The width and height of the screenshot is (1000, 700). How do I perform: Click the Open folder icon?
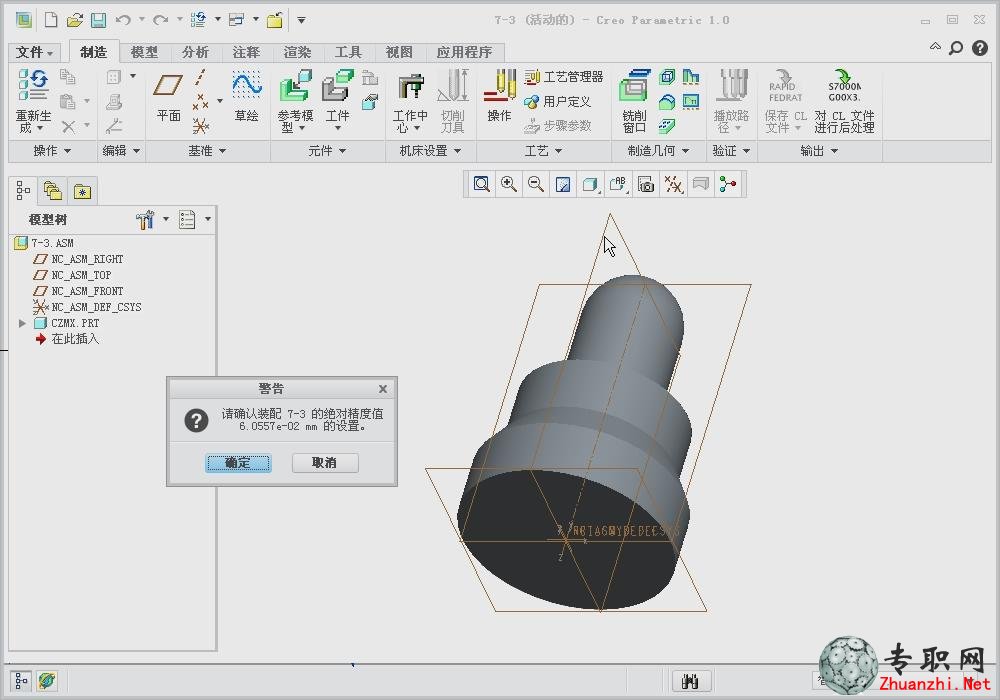[x=75, y=20]
